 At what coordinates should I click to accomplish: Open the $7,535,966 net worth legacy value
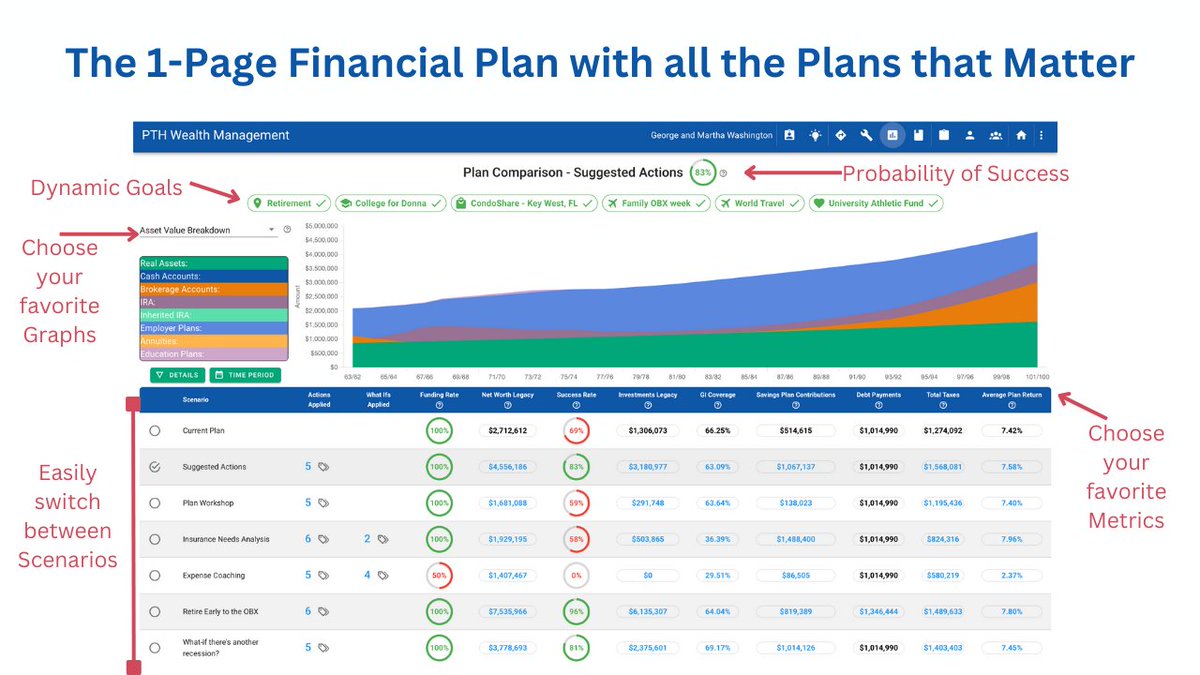508,612
